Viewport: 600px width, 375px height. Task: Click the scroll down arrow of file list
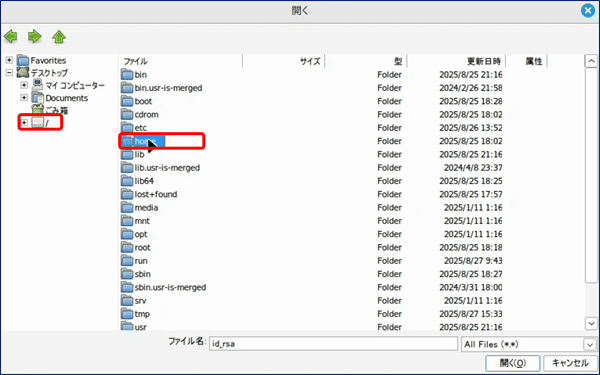click(x=591, y=324)
